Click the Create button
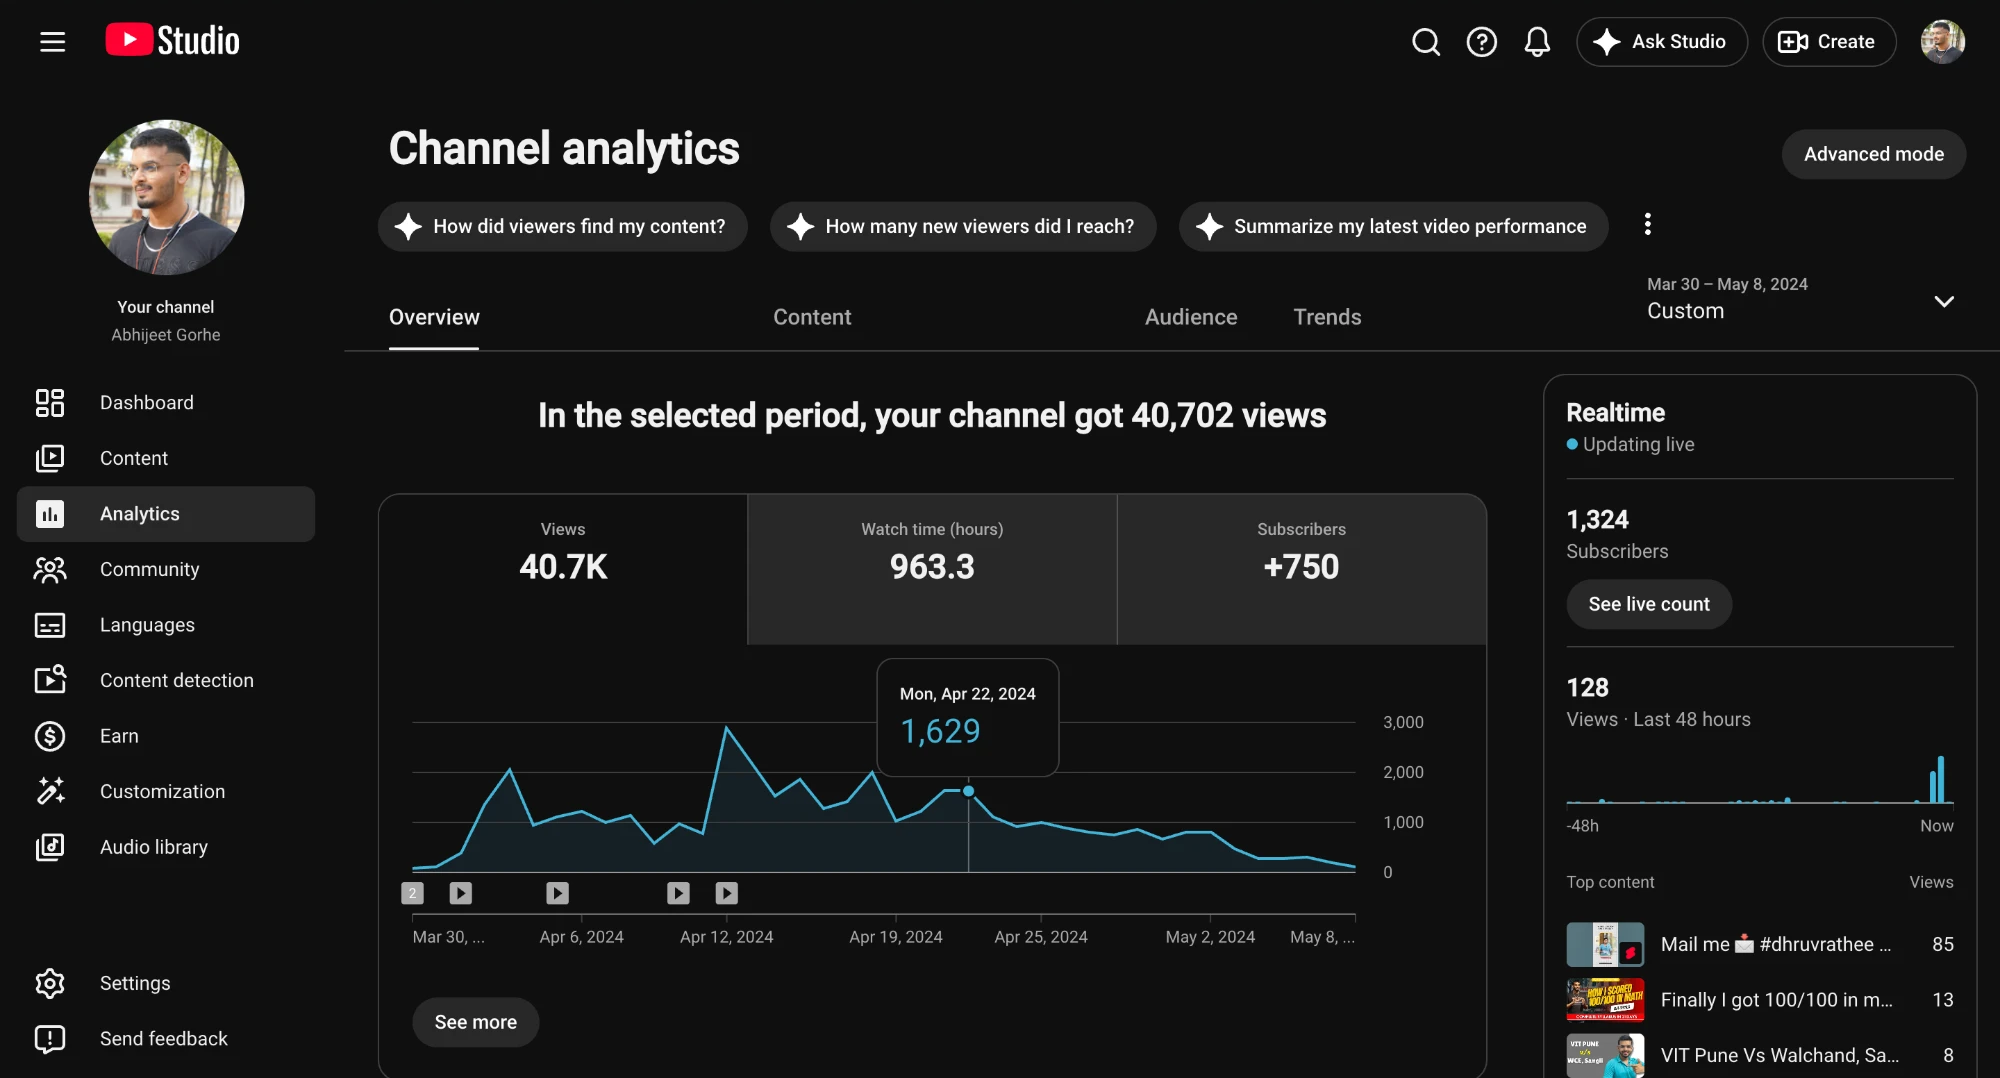Screen dimensions: 2000x1078 [x=1829, y=42]
